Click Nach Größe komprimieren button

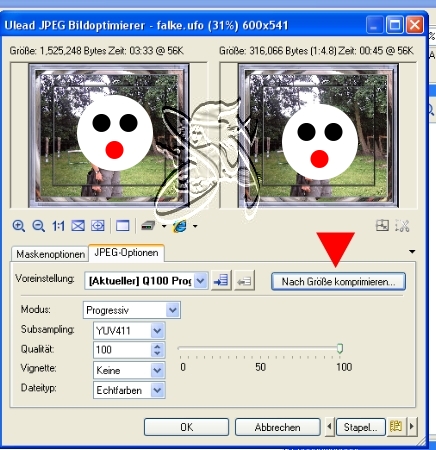coord(338,281)
